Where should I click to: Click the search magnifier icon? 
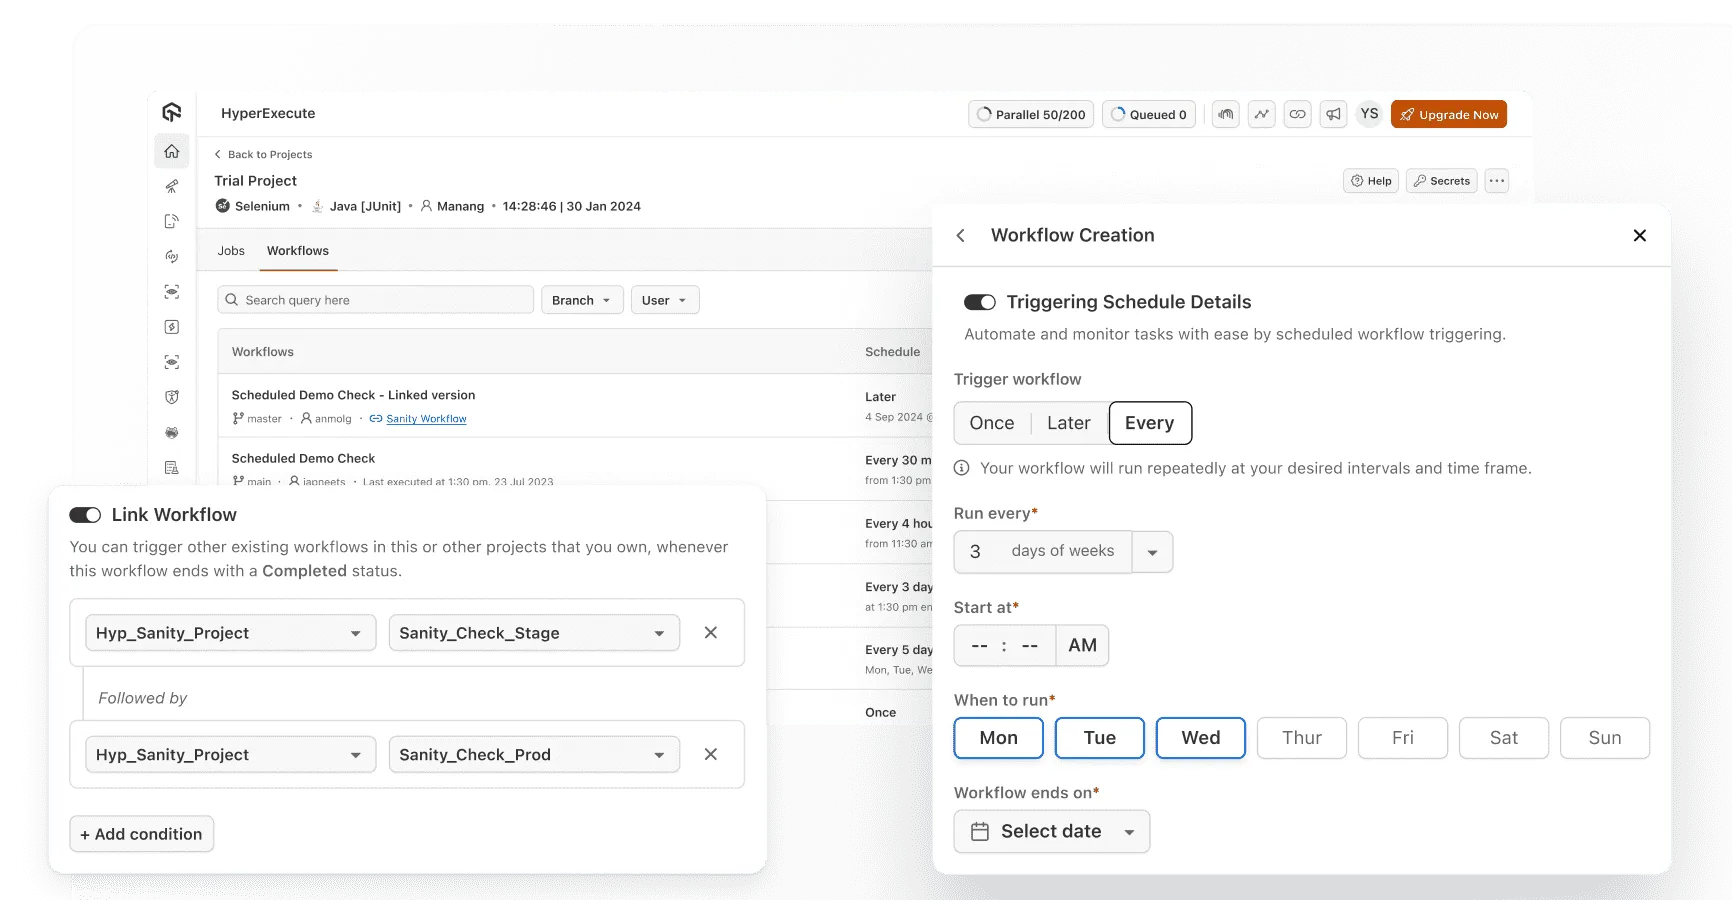pyautogui.click(x=232, y=300)
